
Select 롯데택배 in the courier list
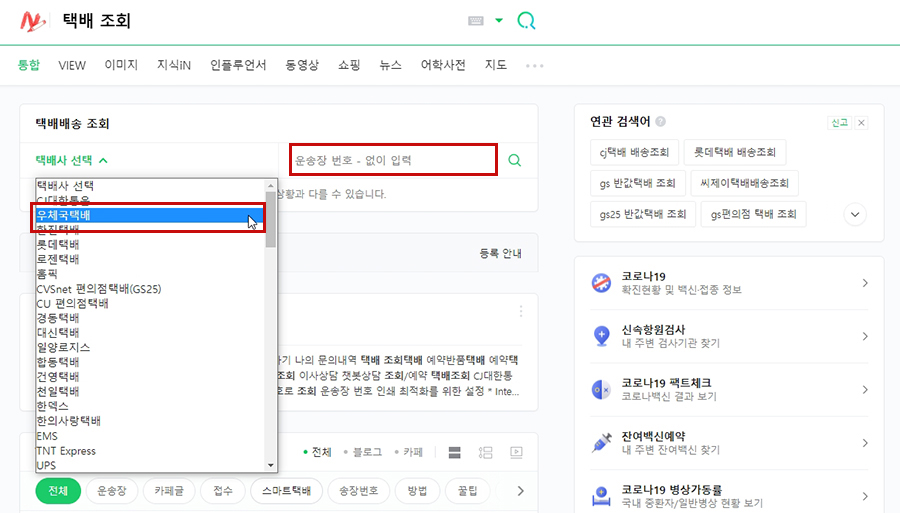150,244
